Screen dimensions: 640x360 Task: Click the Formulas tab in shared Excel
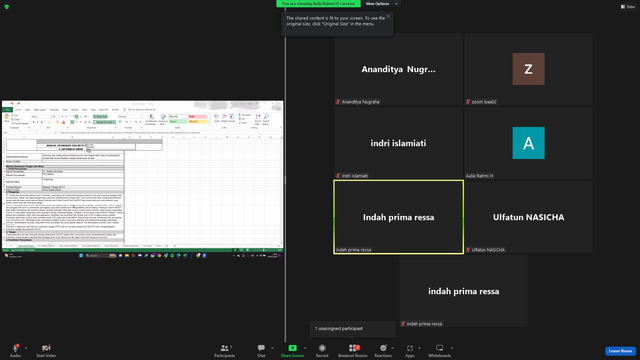54,110
